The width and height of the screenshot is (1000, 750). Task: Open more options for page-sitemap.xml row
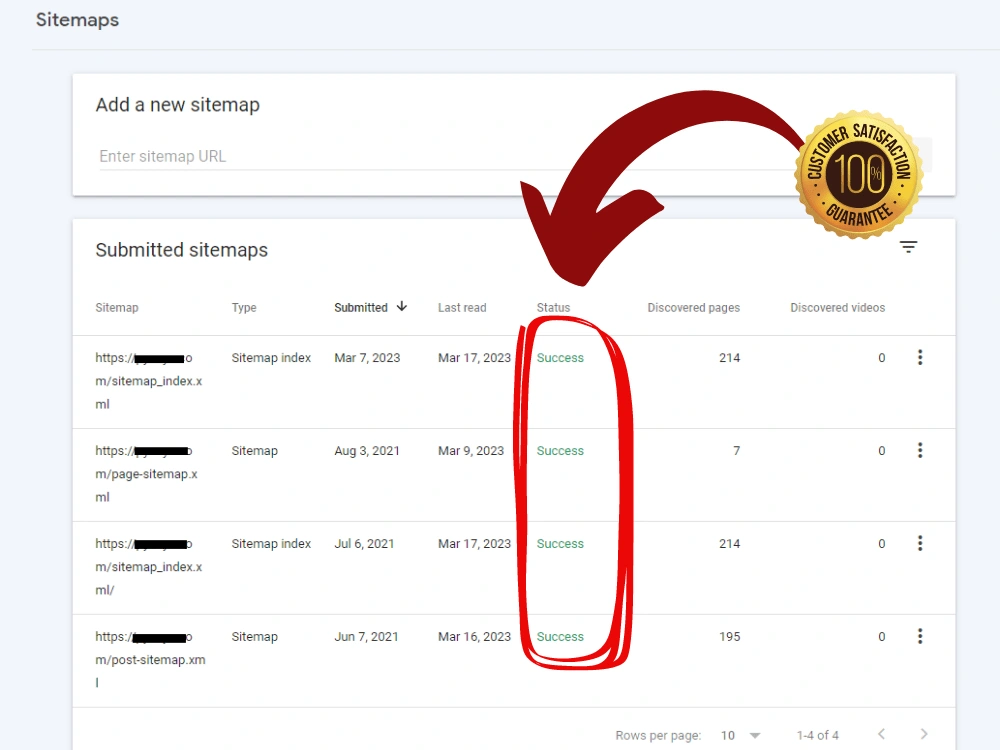(x=920, y=450)
